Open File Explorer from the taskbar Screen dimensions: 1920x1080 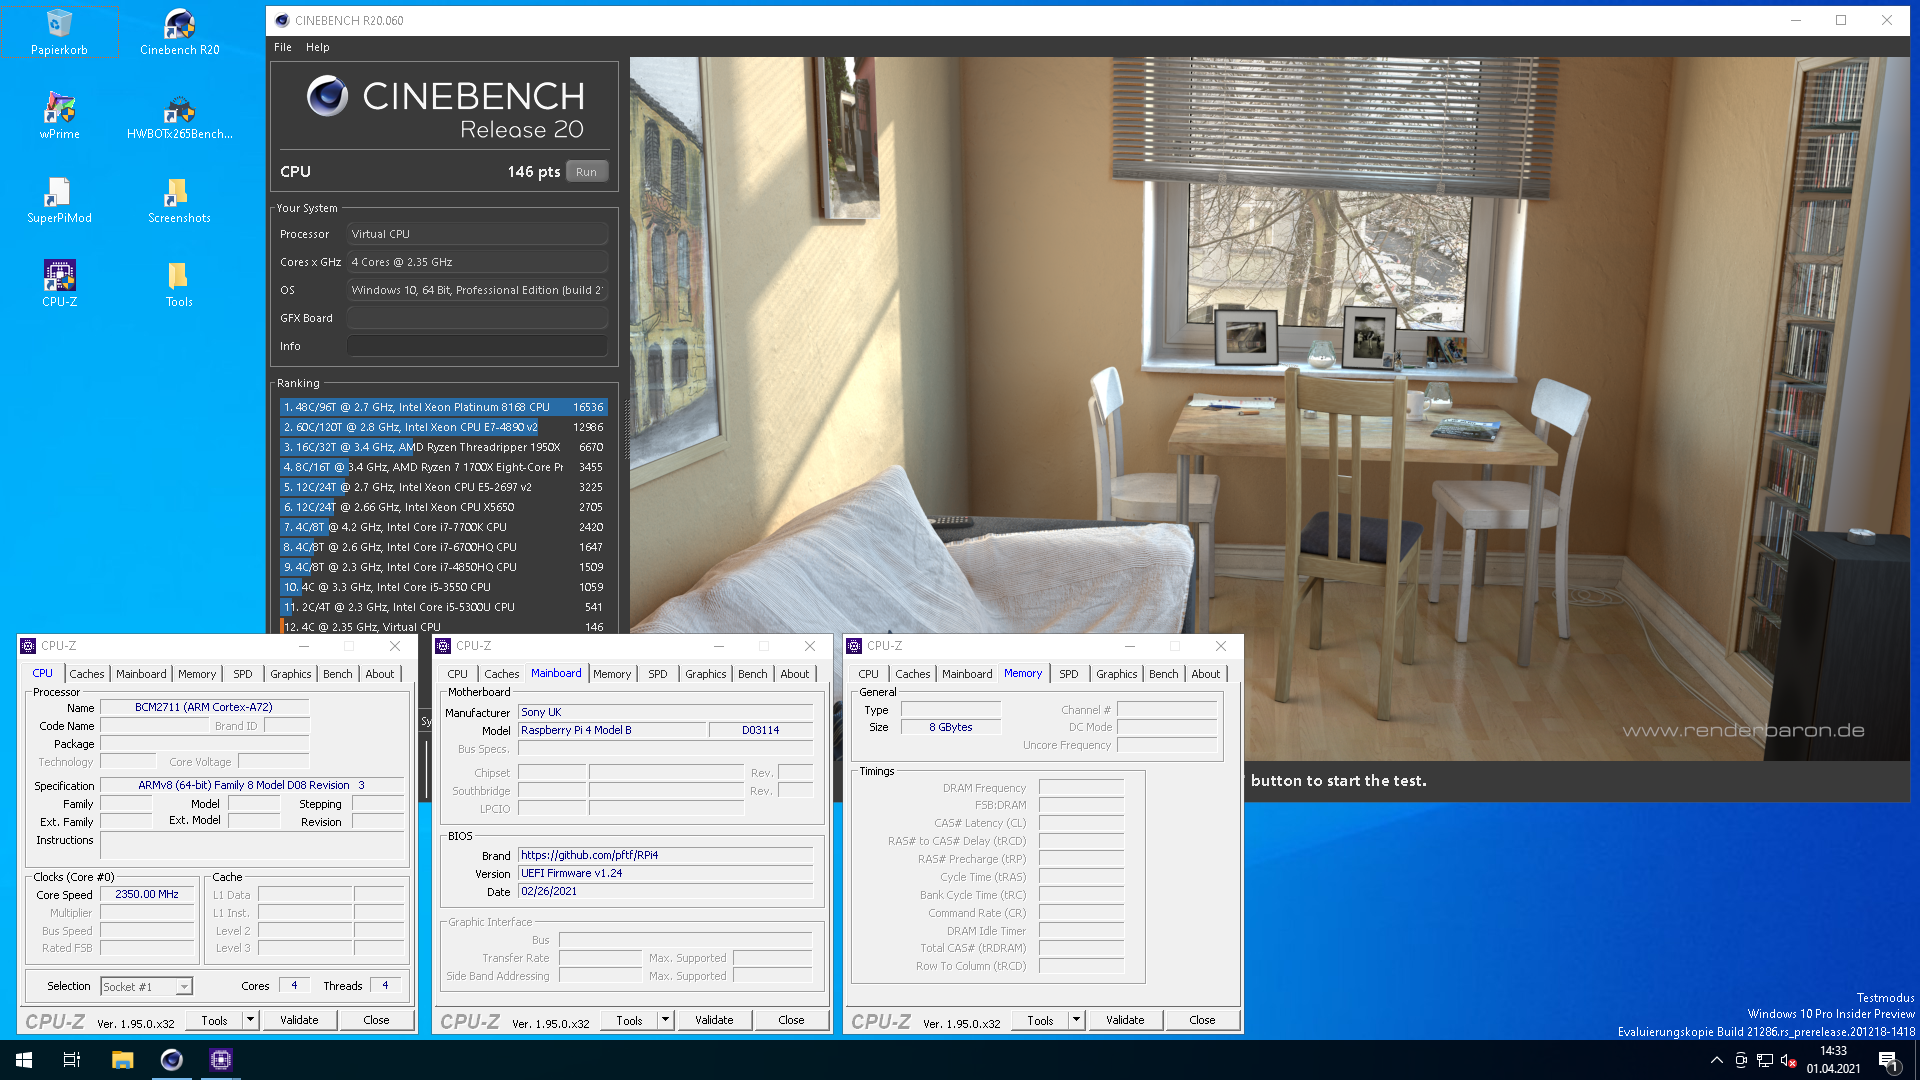[x=122, y=1060]
